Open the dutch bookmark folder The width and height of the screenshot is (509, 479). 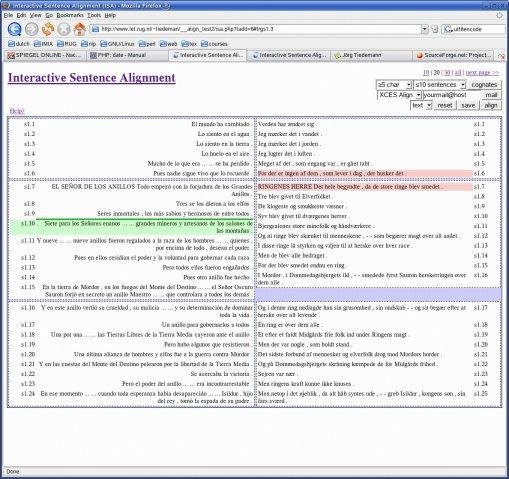(19, 44)
